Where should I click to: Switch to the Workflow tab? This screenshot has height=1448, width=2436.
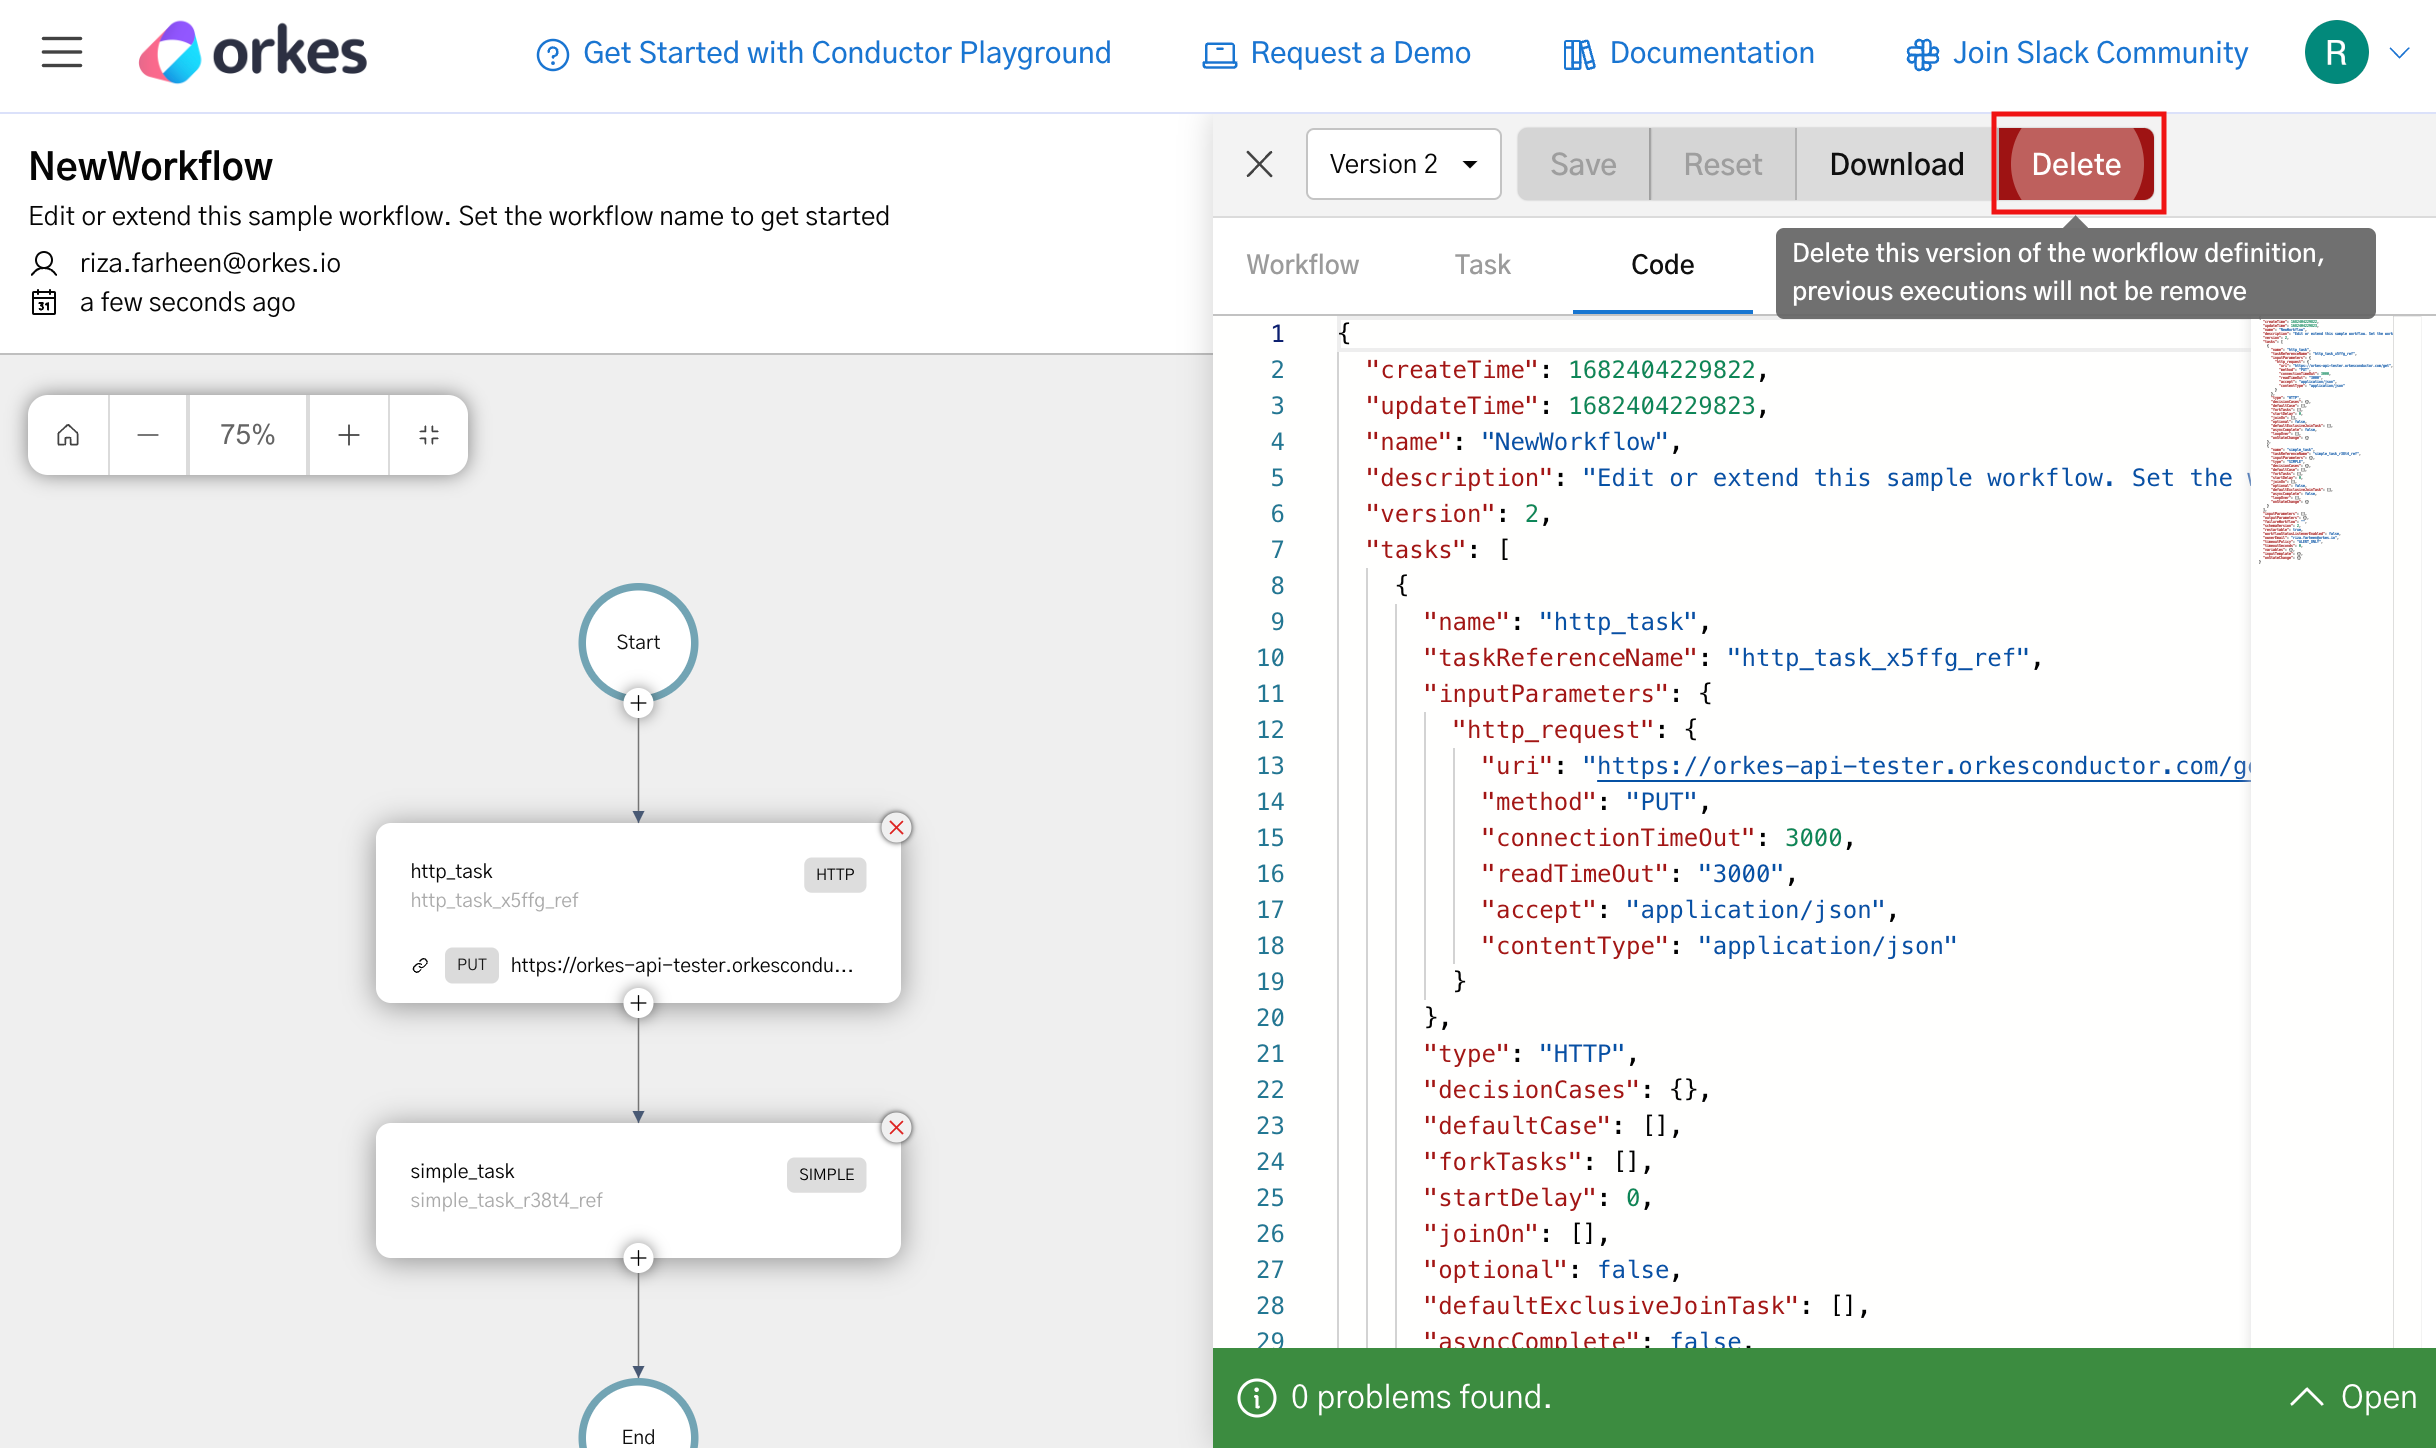pyautogui.click(x=1302, y=264)
